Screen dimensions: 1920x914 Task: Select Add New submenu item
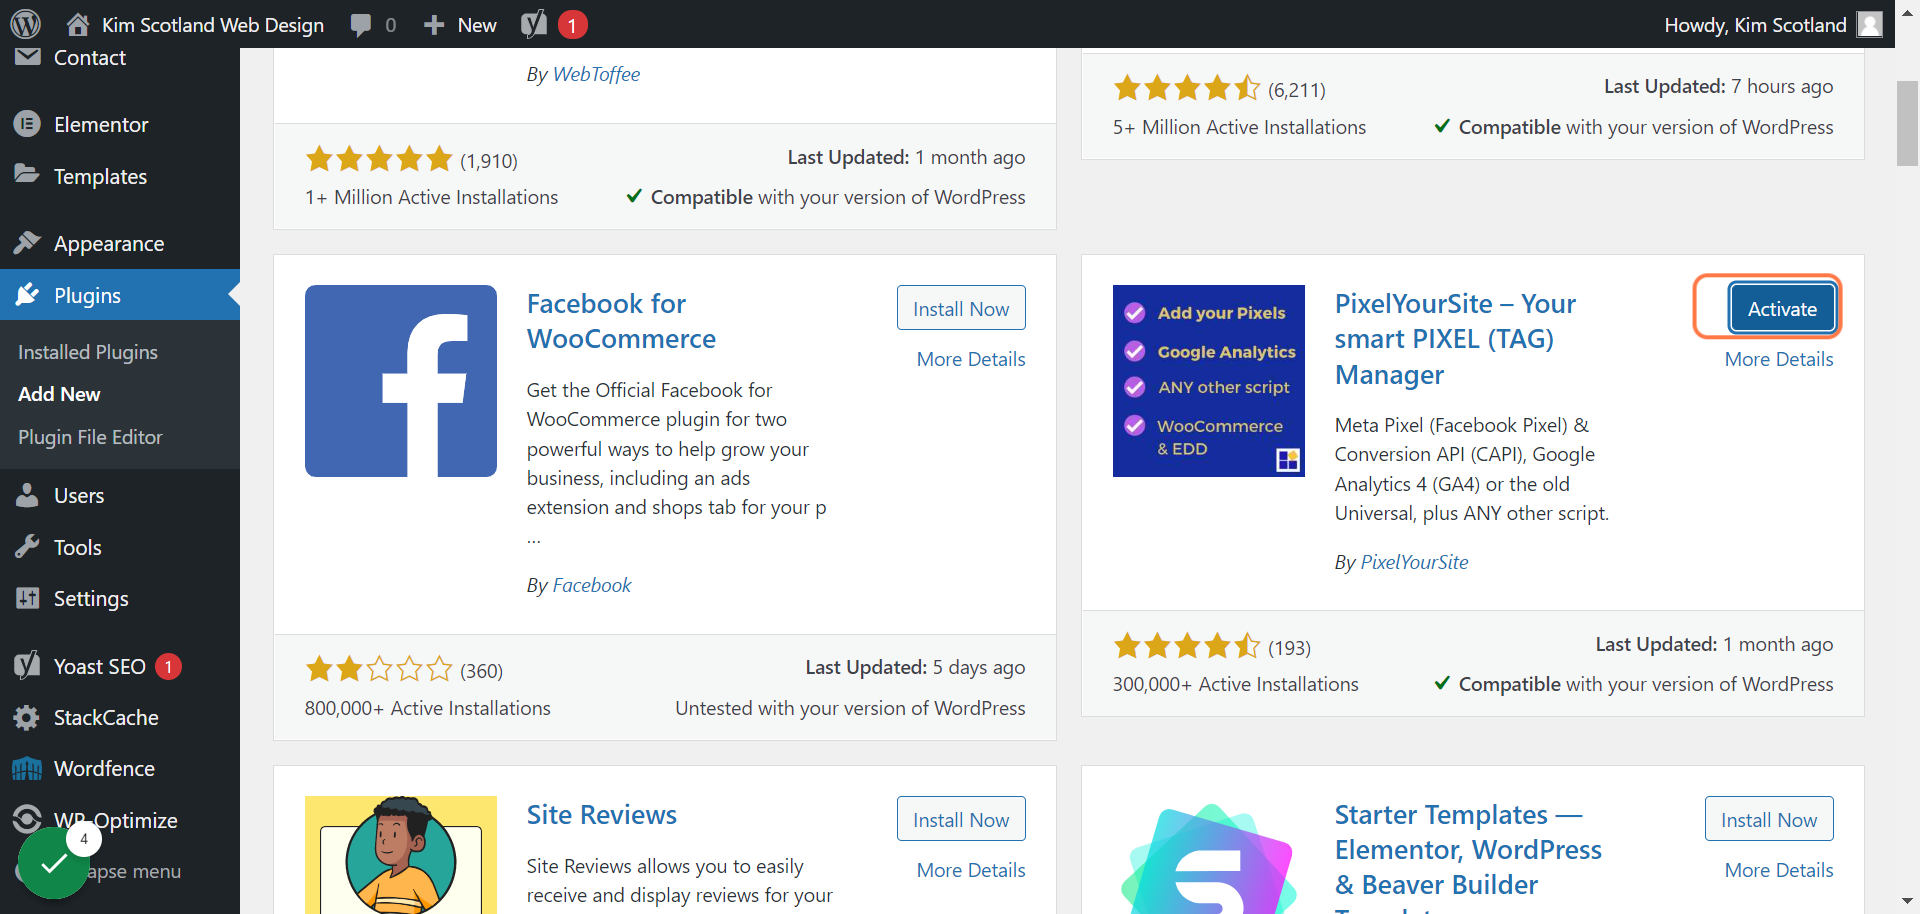point(59,394)
